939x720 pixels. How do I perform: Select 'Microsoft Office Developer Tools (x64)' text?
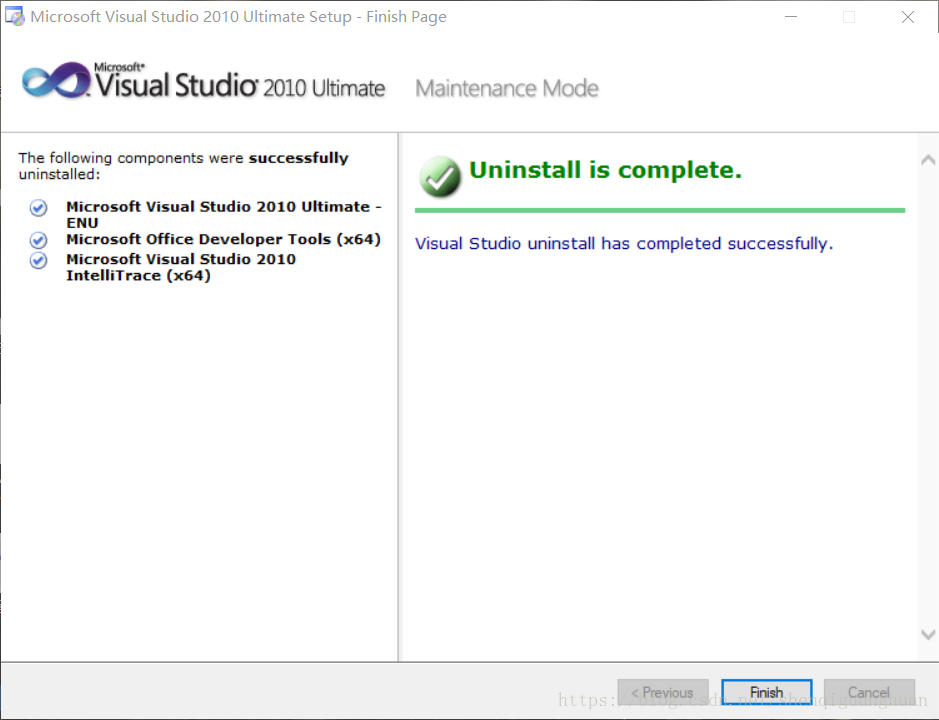[223, 239]
